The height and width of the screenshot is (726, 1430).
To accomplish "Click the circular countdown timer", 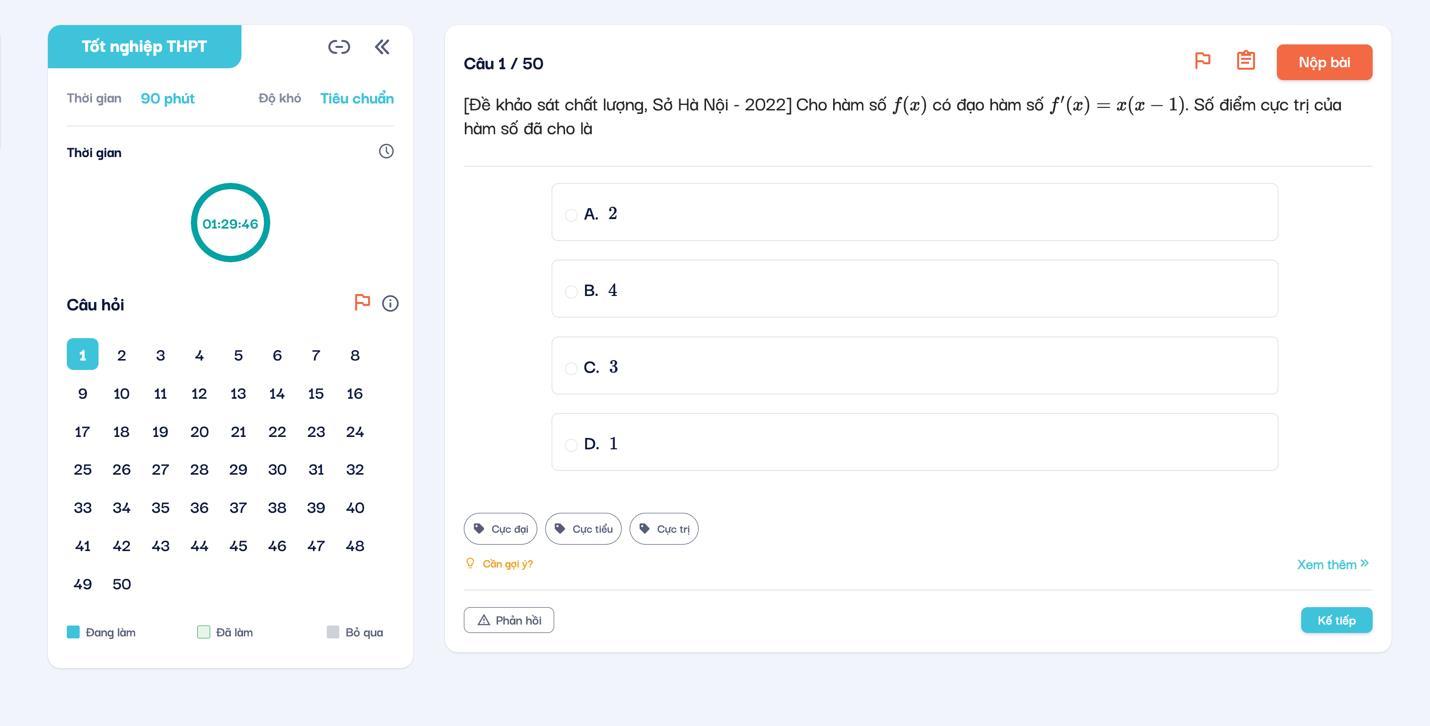I will tap(230, 223).
